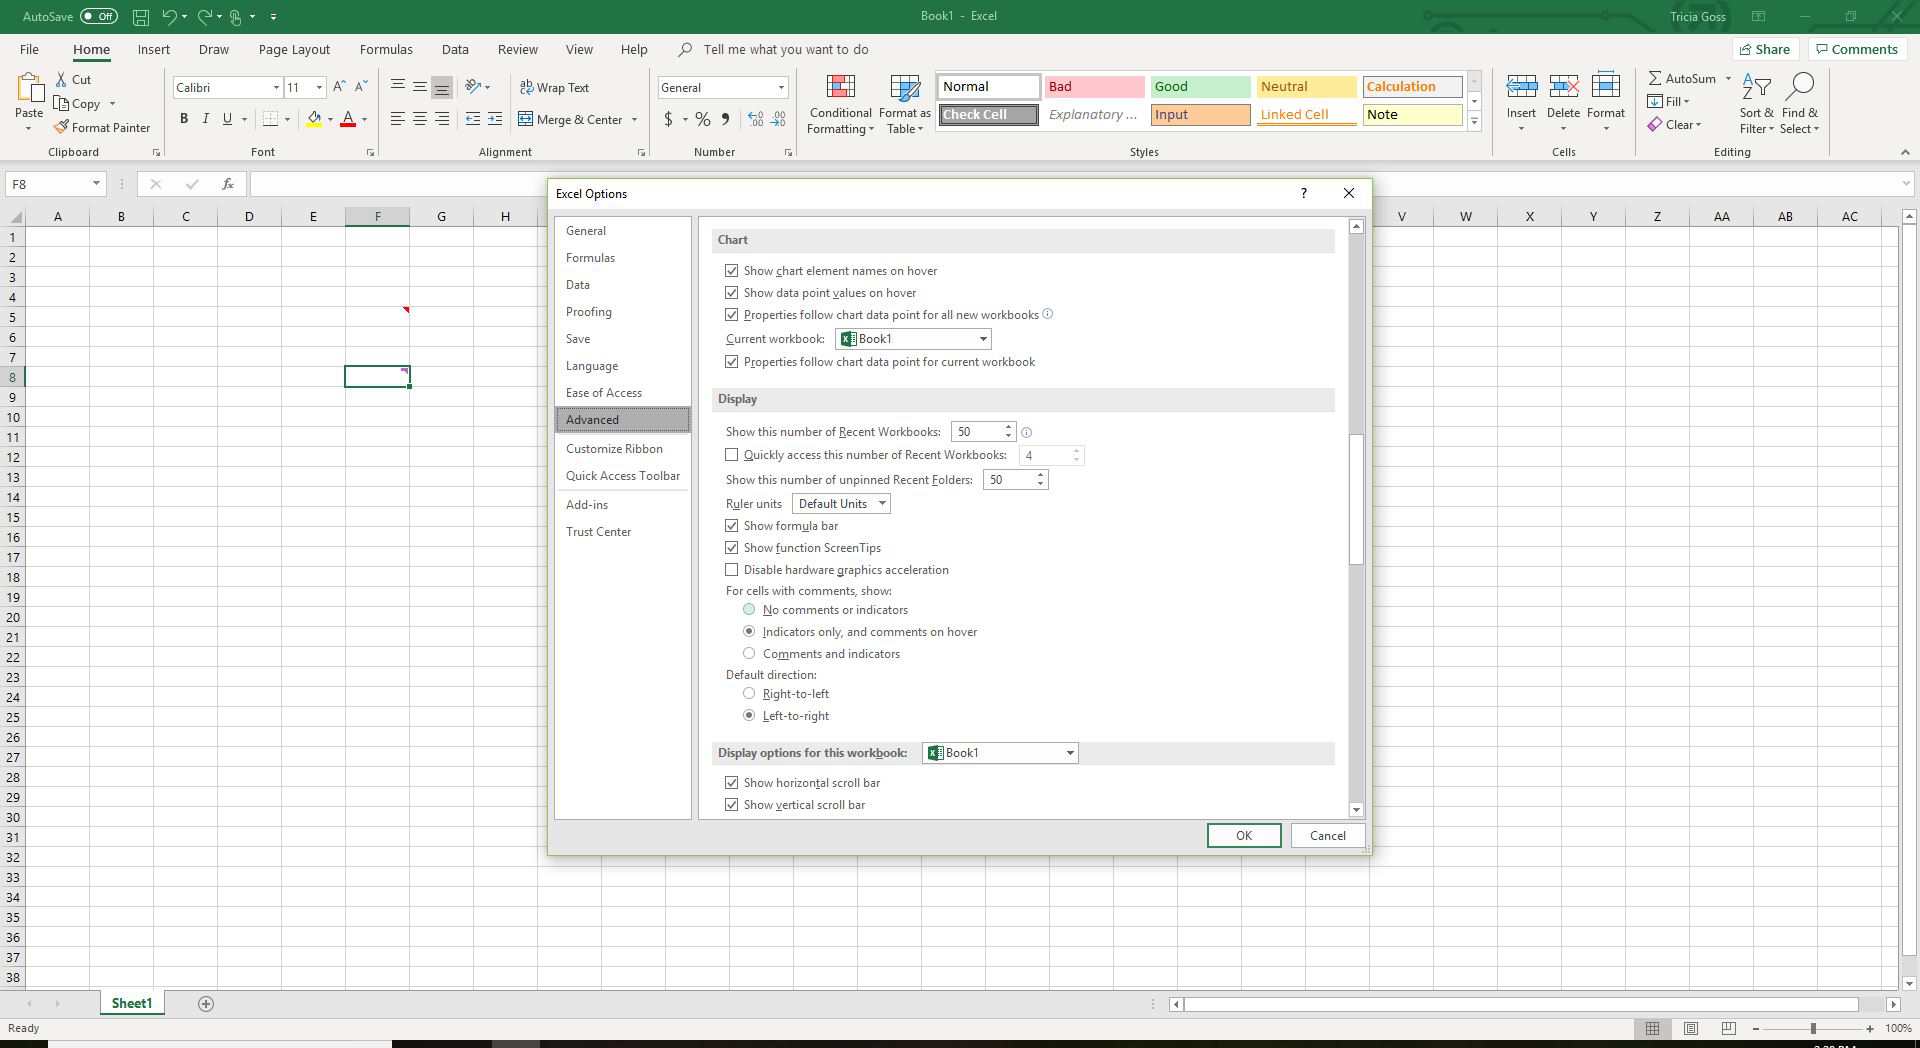Open Current workbook Book1 dropdown
Viewport: 1920px width, 1048px height.
[x=913, y=339]
